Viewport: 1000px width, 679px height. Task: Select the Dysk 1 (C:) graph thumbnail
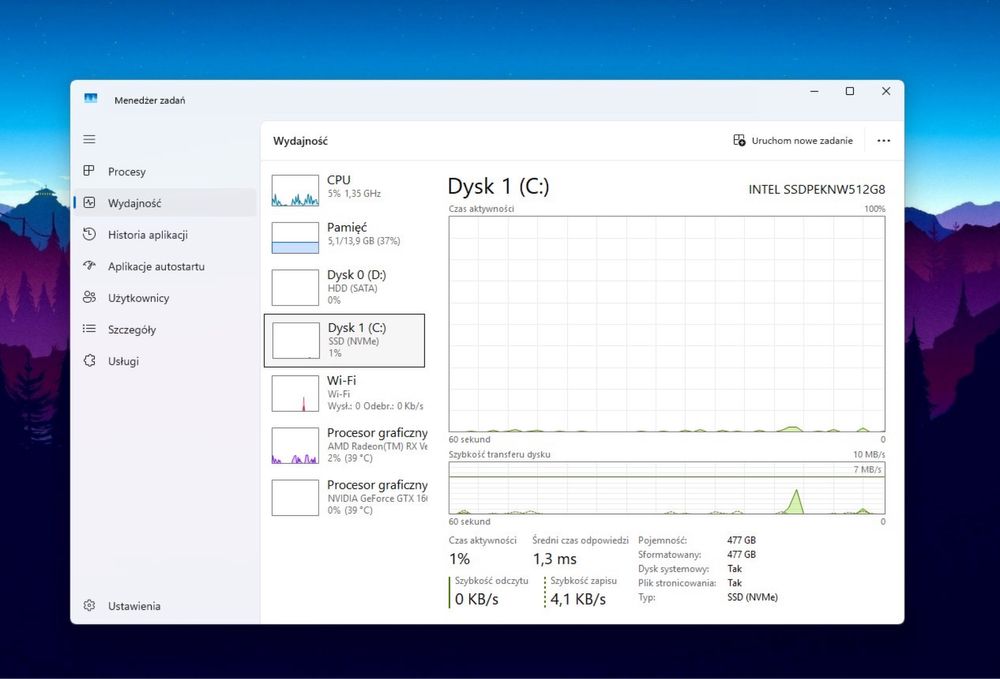point(296,340)
